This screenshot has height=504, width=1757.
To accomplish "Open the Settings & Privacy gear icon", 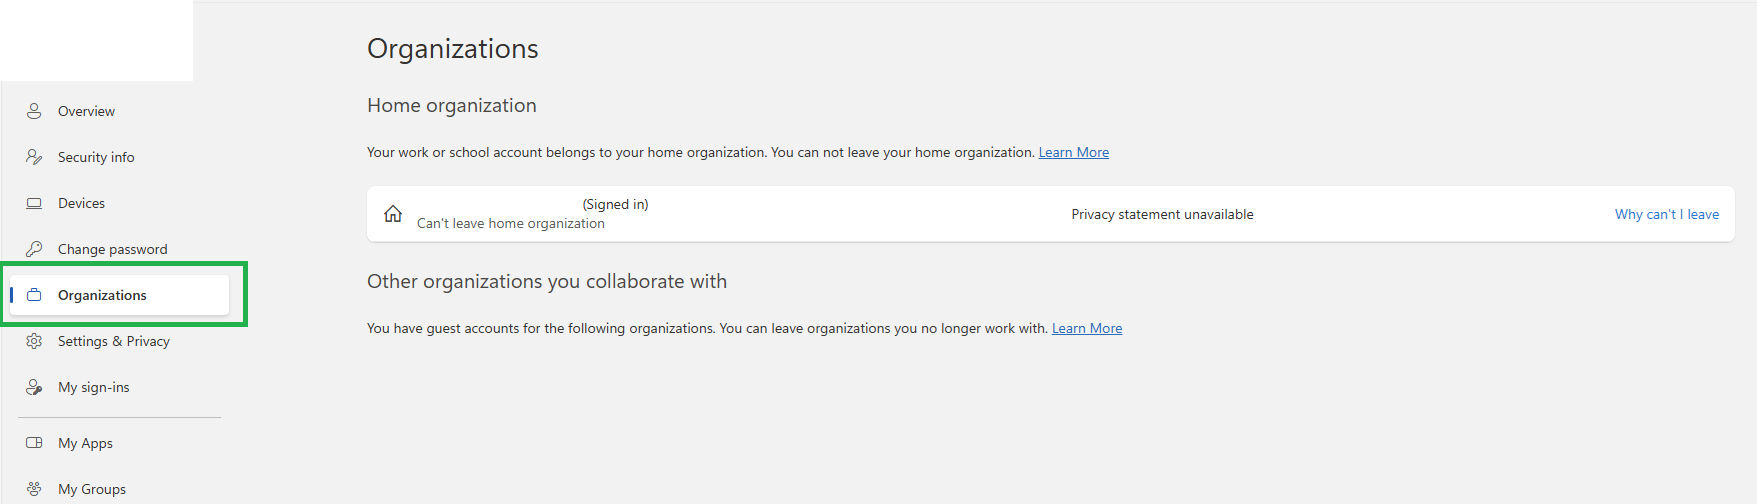I will click(x=34, y=341).
